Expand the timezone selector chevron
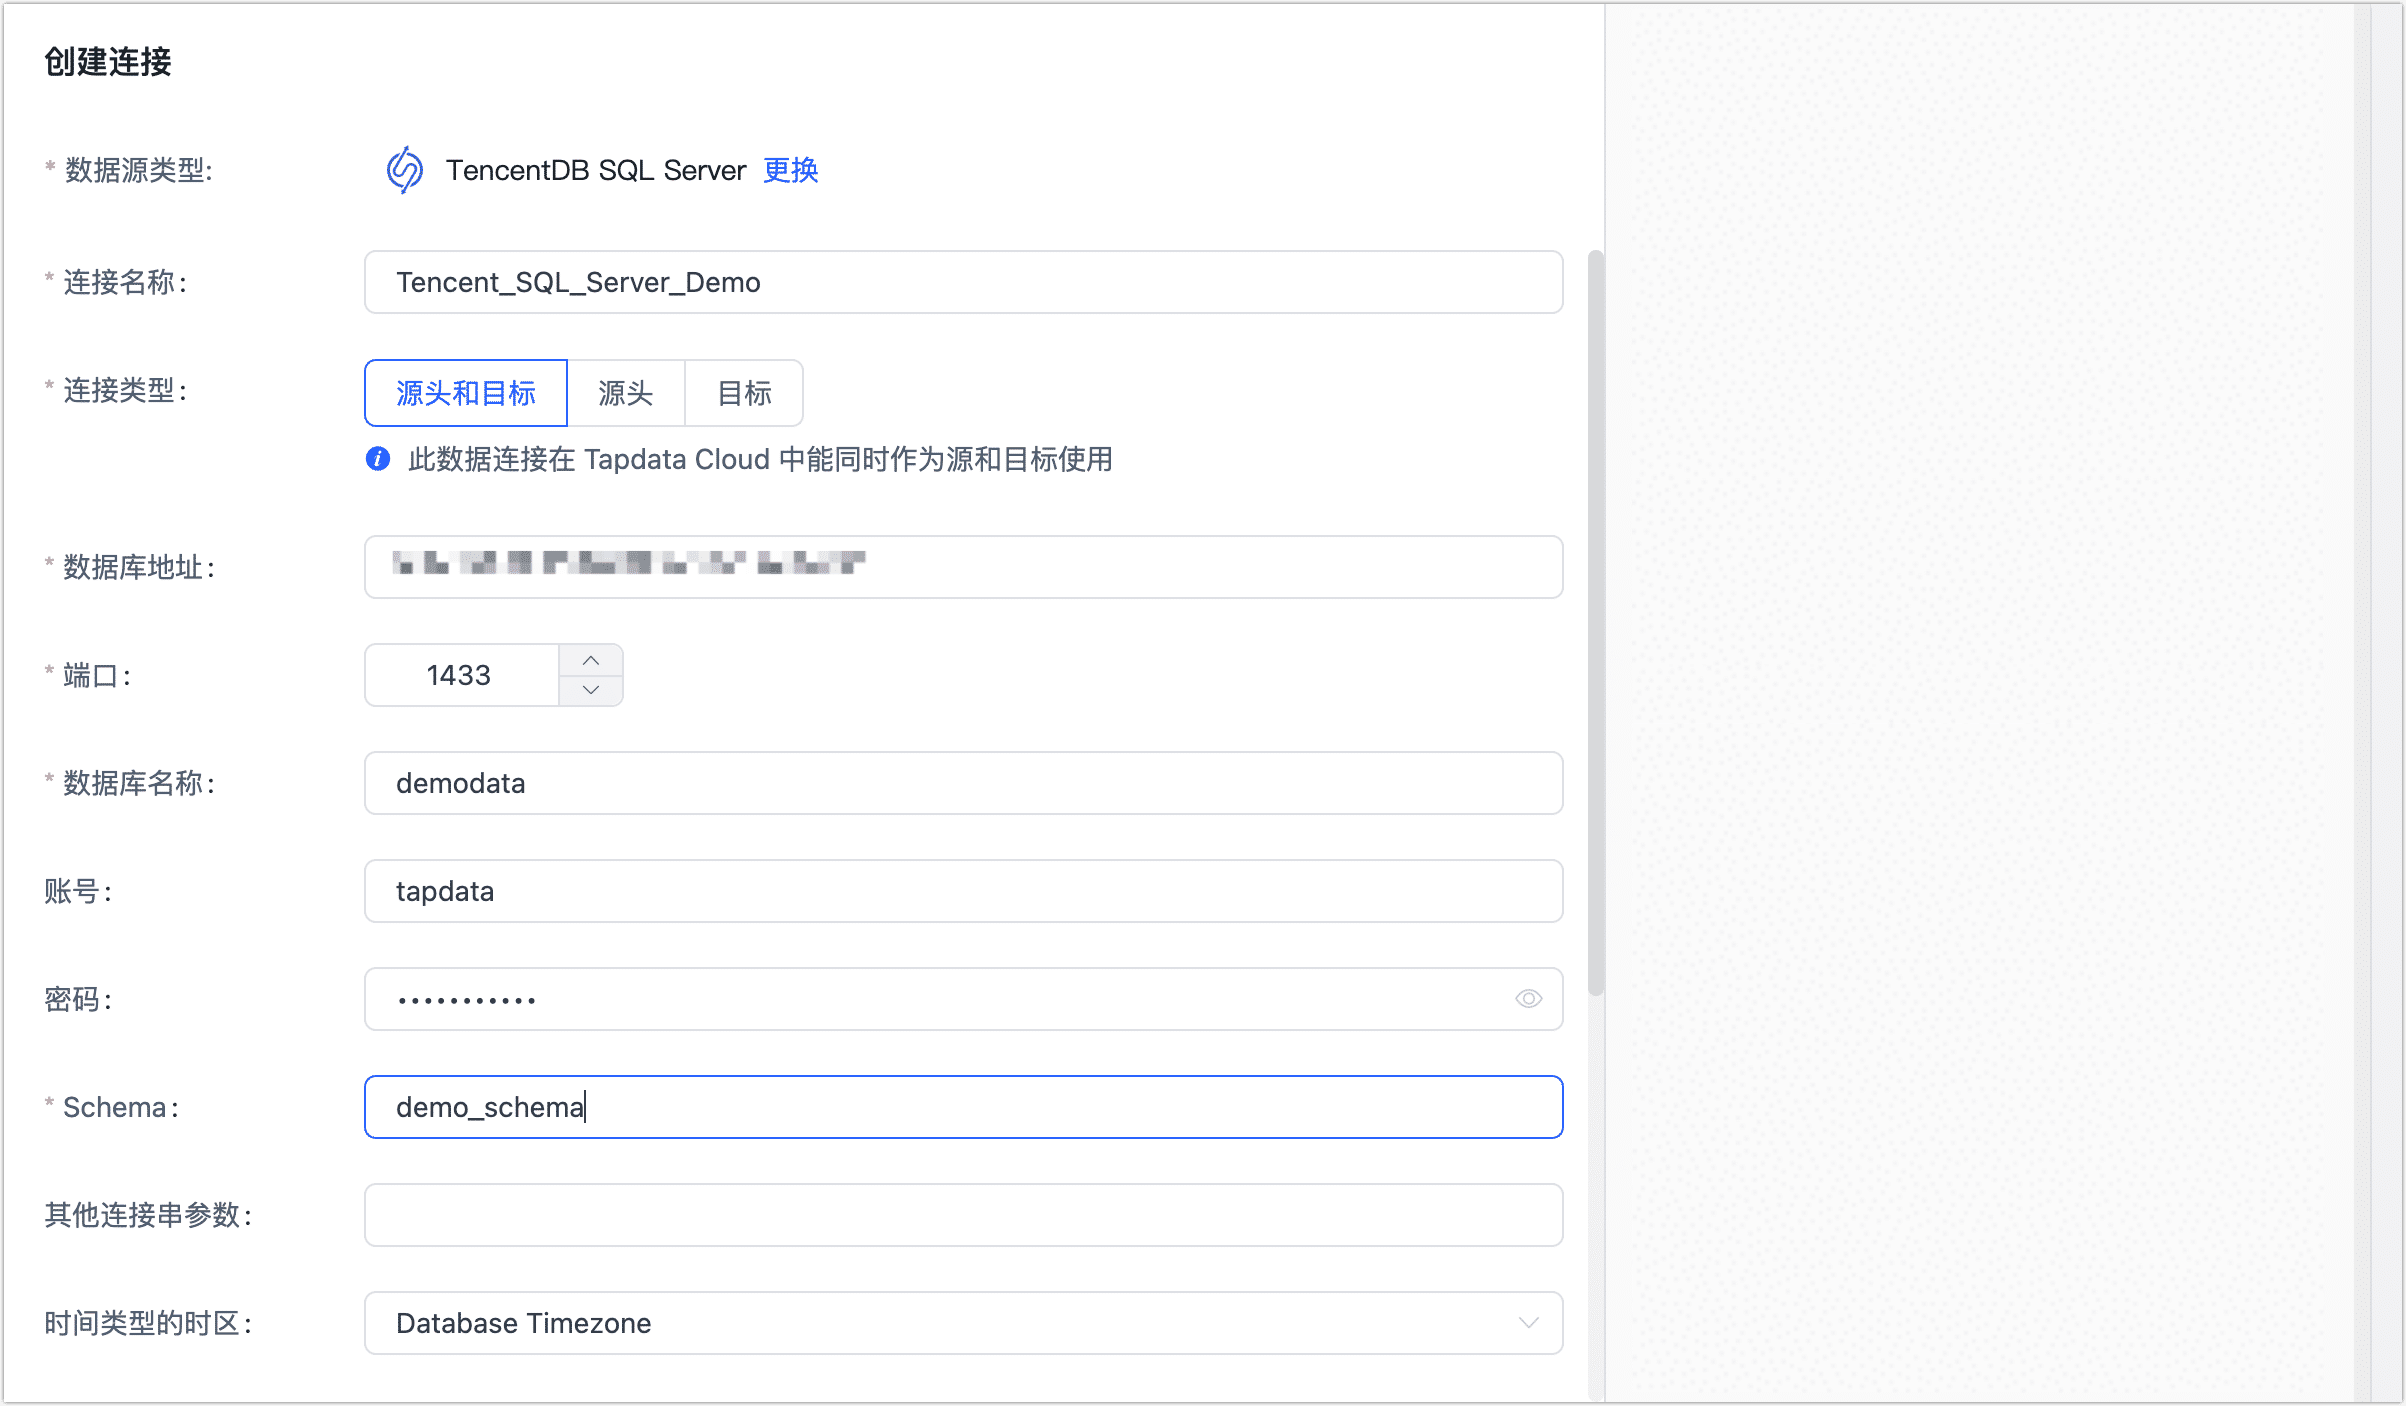This screenshot has width=2406, height=1406. click(1527, 1323)
